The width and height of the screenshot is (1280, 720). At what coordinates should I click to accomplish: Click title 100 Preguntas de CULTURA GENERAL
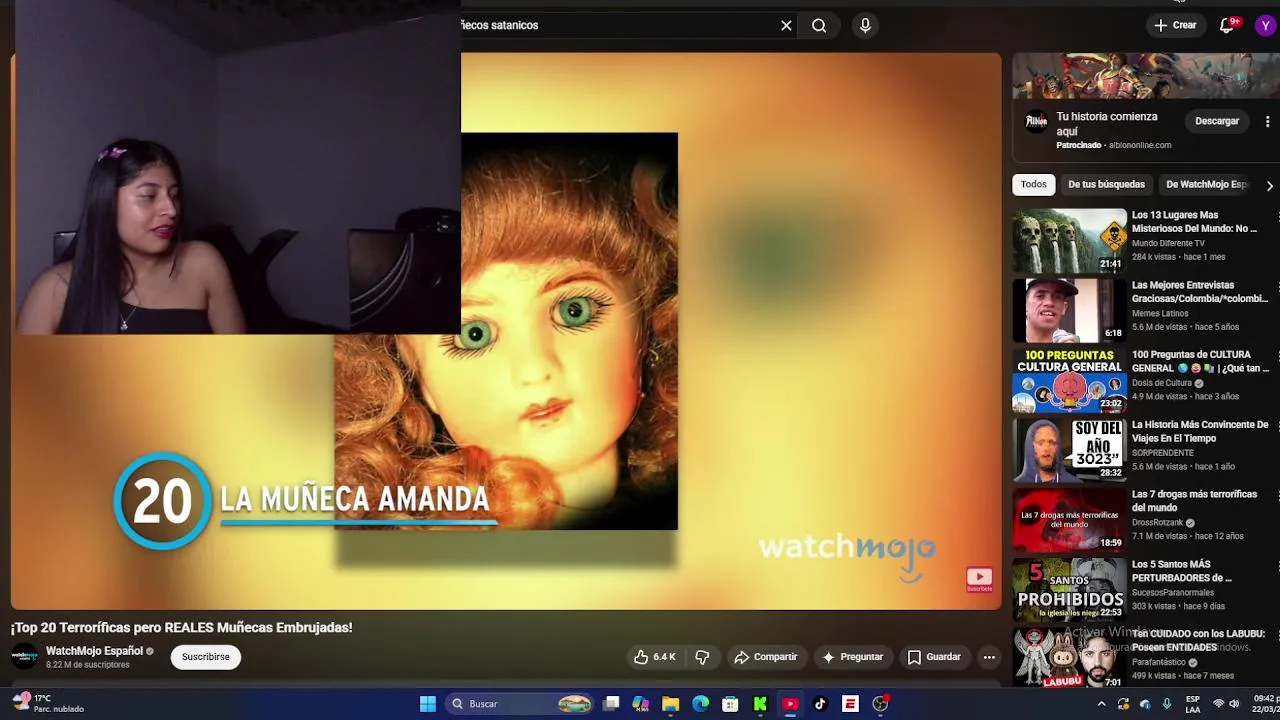coord(1199,361)
